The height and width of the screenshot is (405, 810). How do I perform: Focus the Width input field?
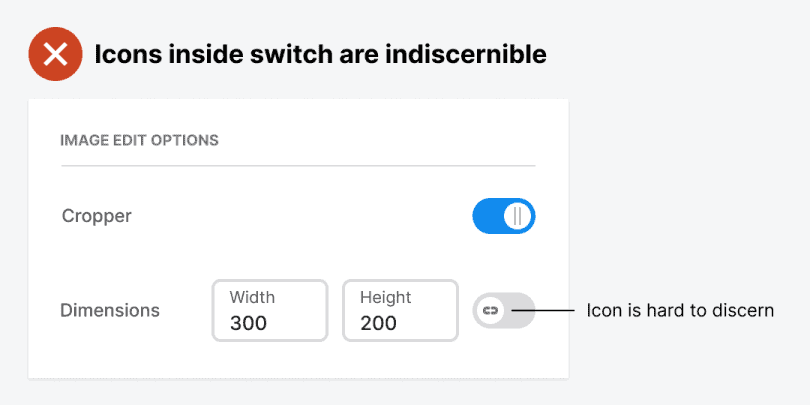click(270, 311)
